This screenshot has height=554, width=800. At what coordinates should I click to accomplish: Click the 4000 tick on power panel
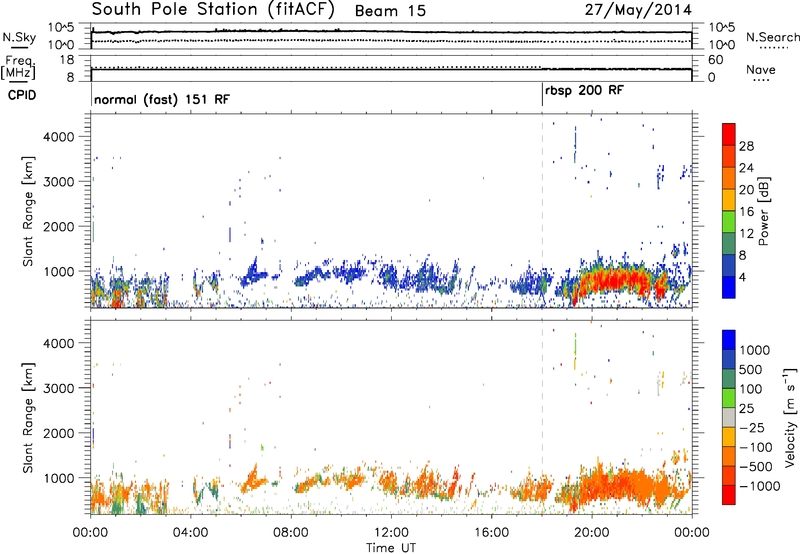[x=58, y=137]
